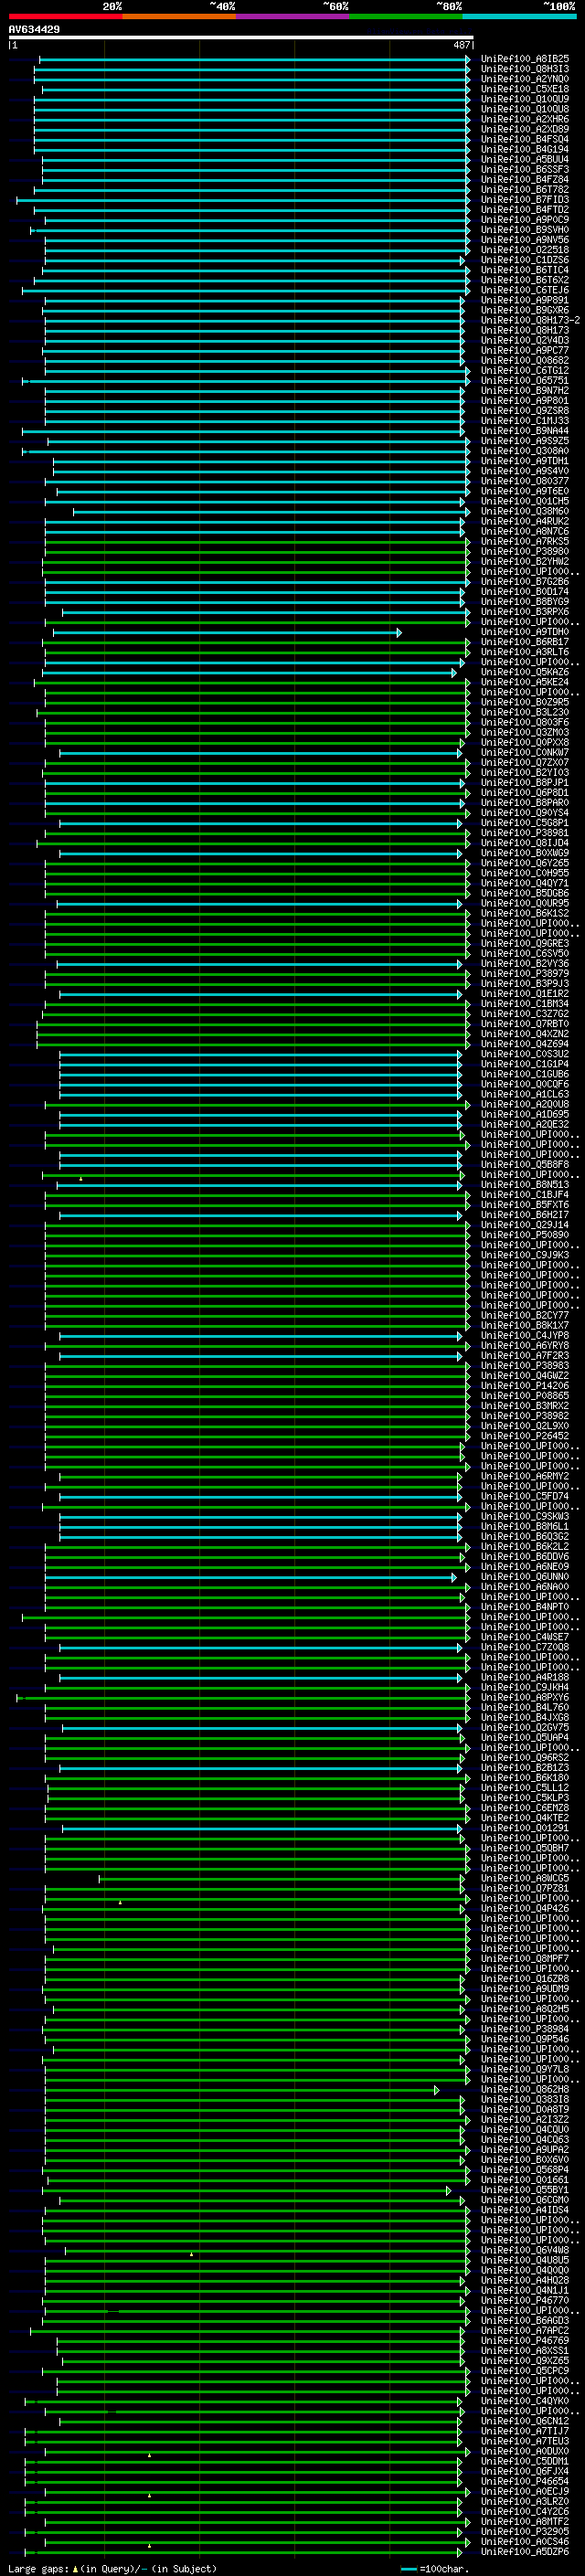This screenshot has width=585, height=2576.
Task: Open the UniRef100_Q8H173-2 entry
Action: click(530, 320)
